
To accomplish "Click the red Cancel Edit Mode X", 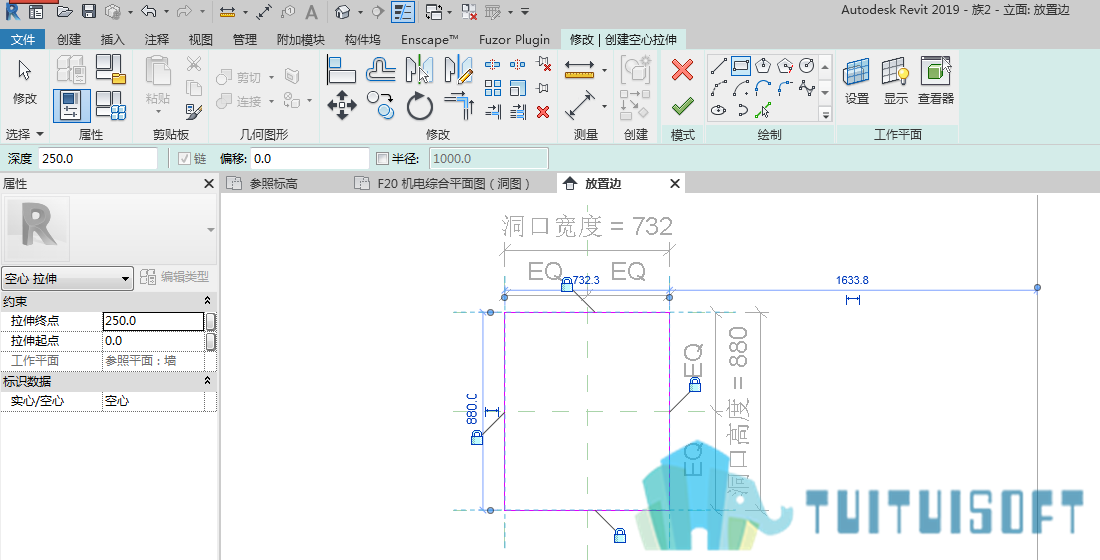I will click(x=682, y=69).
